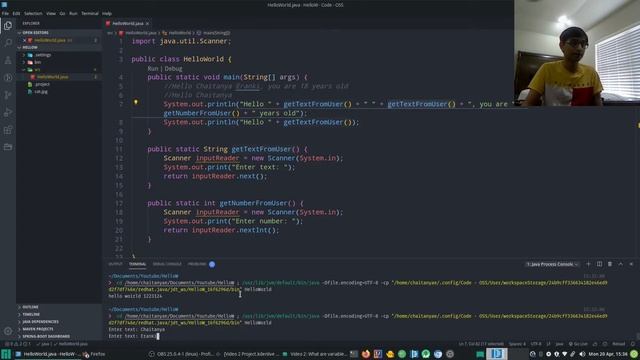Screen dimensions: 640x360
Task: Click Spaces indentation setting in status bar
Action: [x=518, y=344]
